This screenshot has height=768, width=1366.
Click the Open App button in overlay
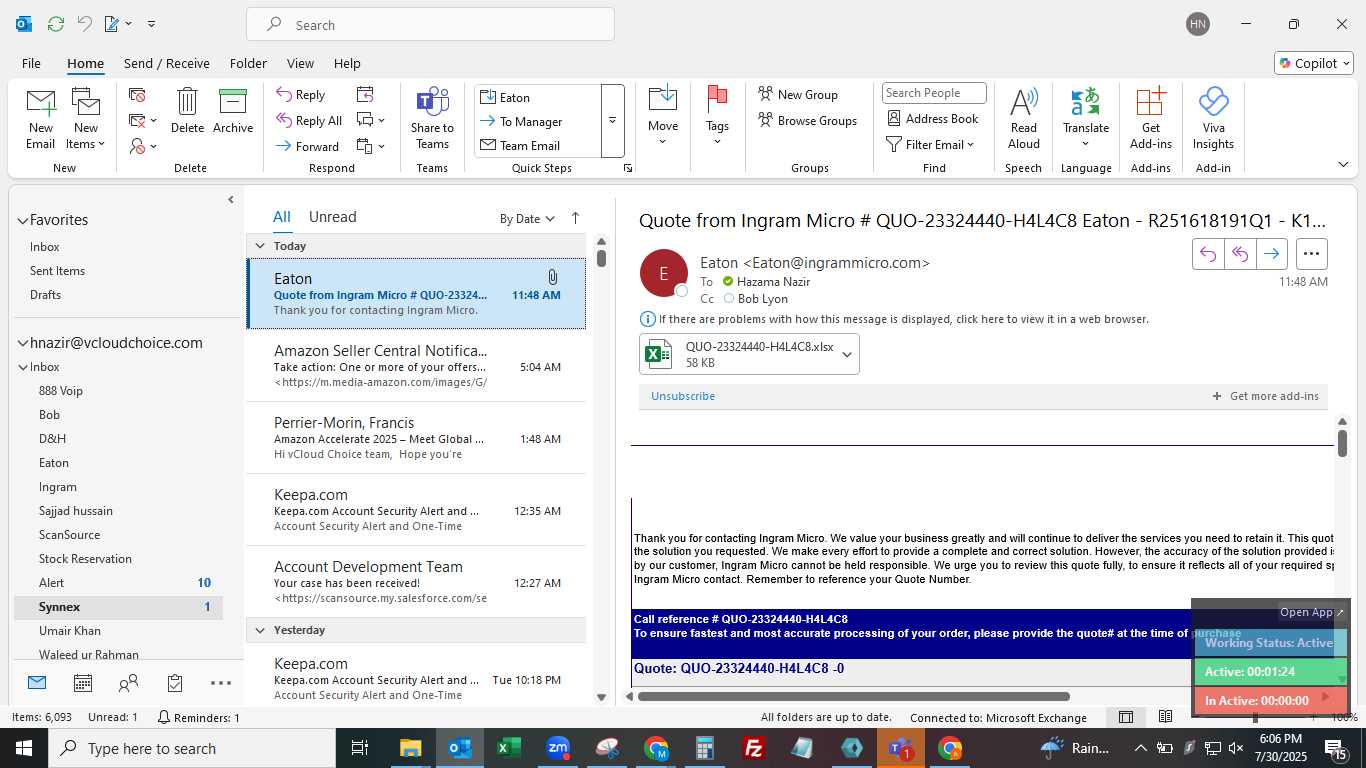1313,612
